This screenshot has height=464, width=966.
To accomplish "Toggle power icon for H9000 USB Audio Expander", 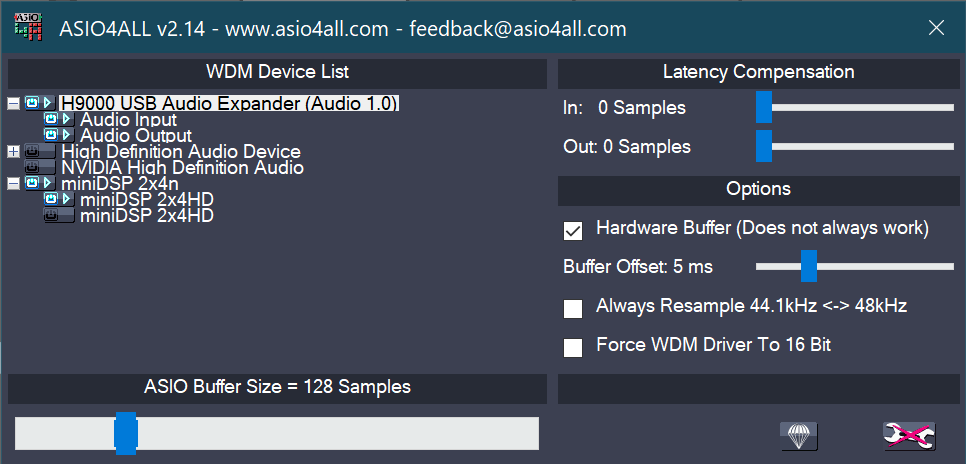I will tap(32, 103).
